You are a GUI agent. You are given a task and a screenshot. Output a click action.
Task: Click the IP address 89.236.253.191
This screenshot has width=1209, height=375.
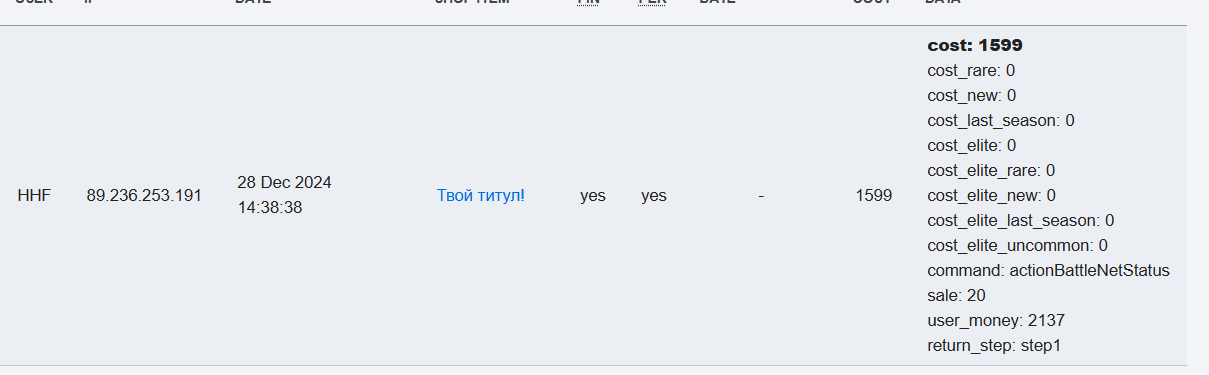(144, 196)
